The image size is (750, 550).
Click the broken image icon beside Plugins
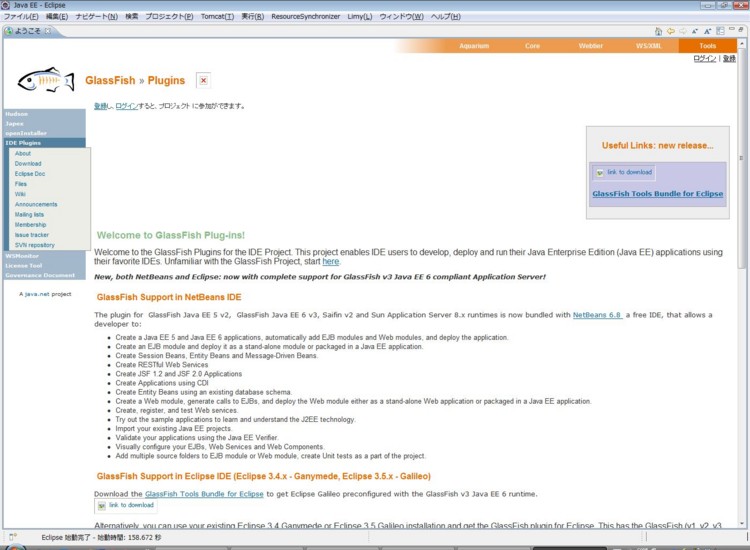click(x=203, y=80)
